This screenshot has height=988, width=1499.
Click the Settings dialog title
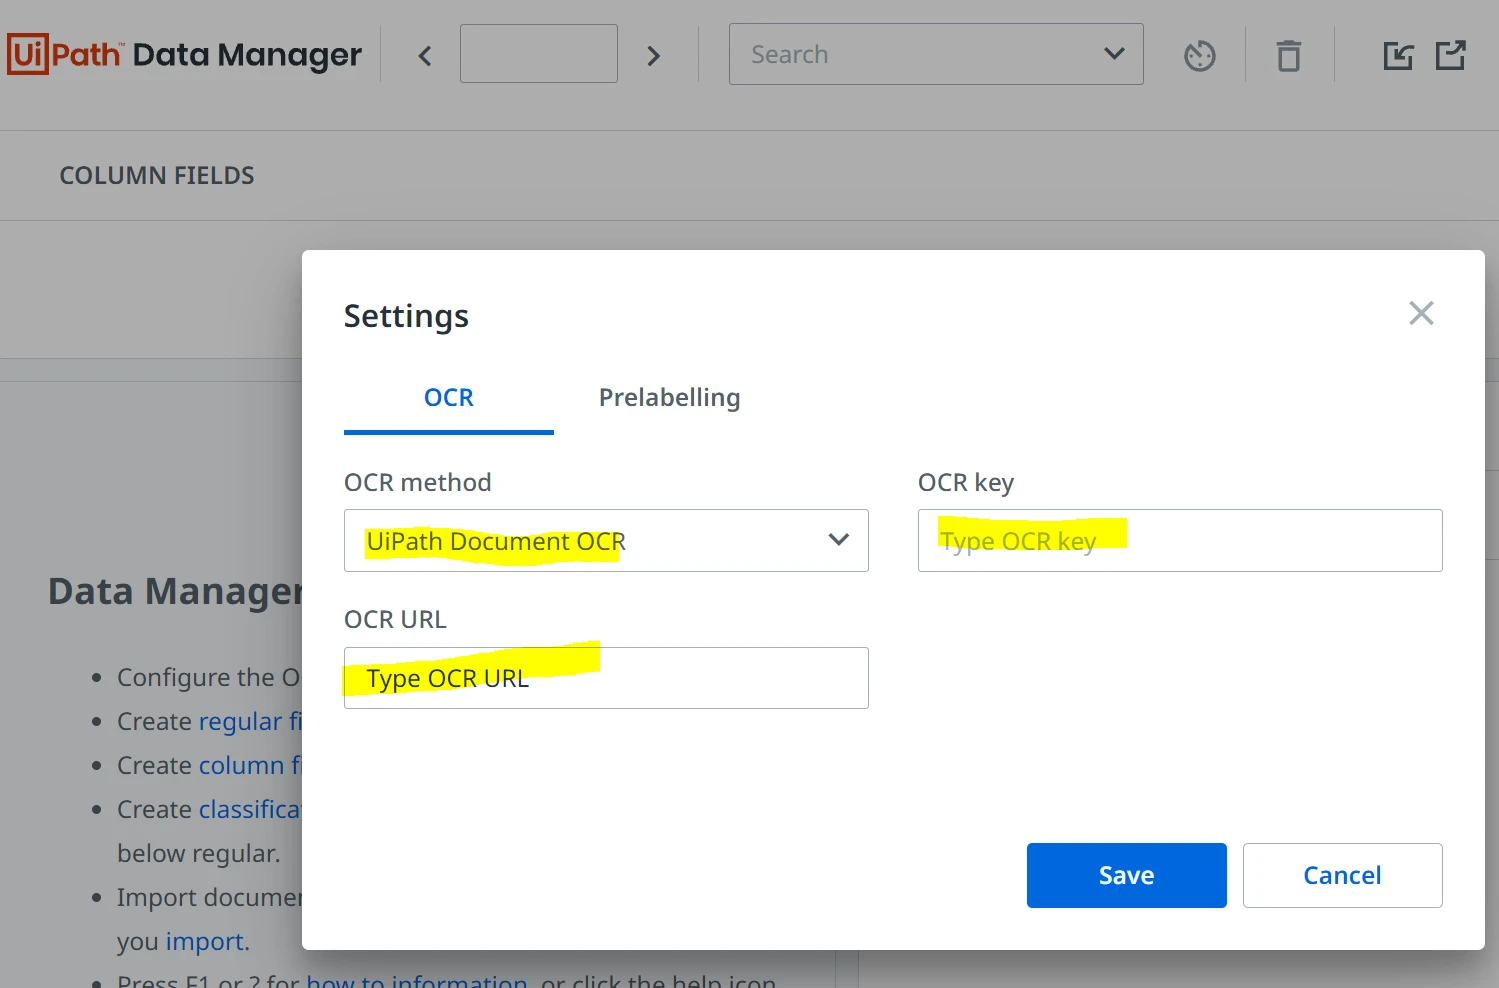tap(406, 316)
